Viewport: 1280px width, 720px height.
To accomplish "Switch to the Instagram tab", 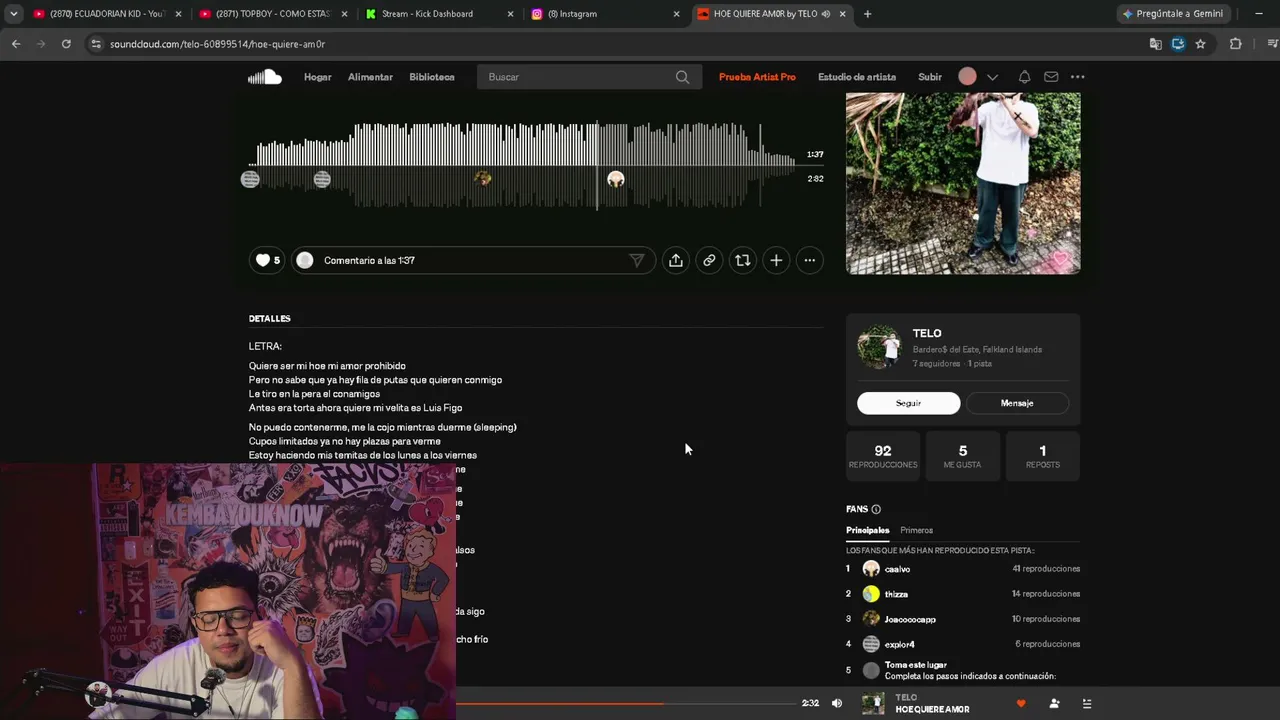I will (x=605, y=14).
